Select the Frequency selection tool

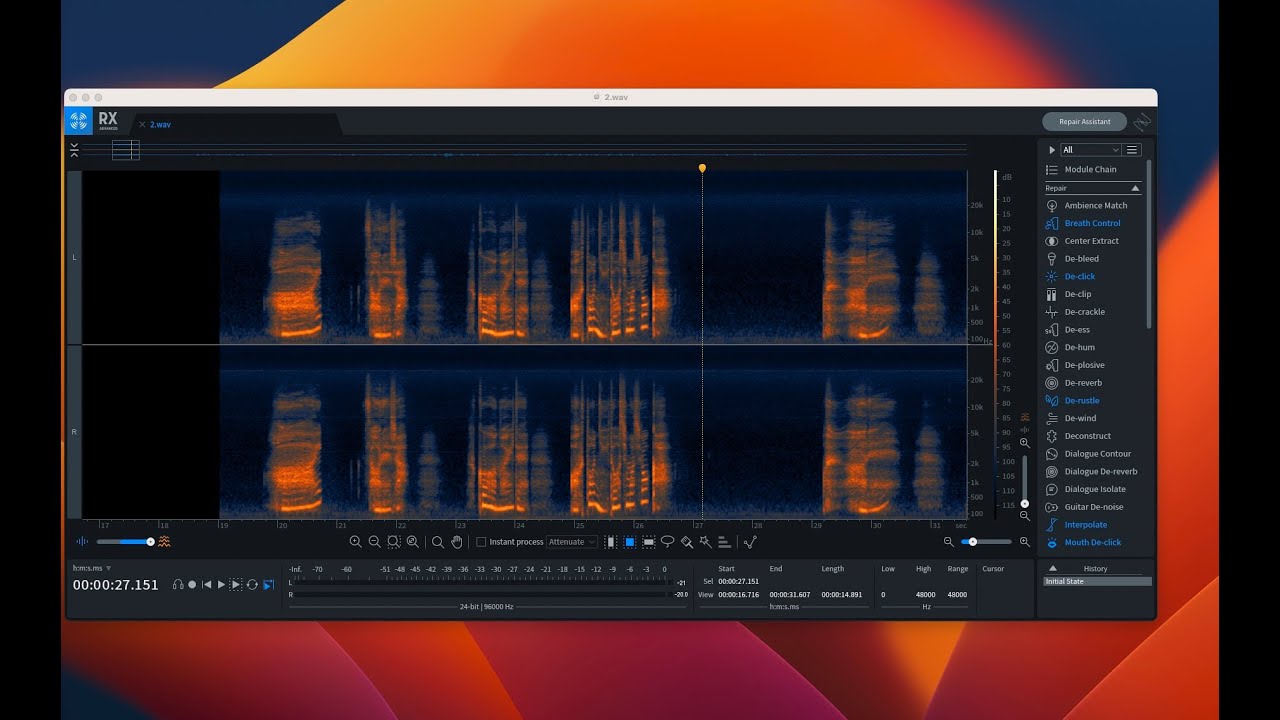click(649, 542)
